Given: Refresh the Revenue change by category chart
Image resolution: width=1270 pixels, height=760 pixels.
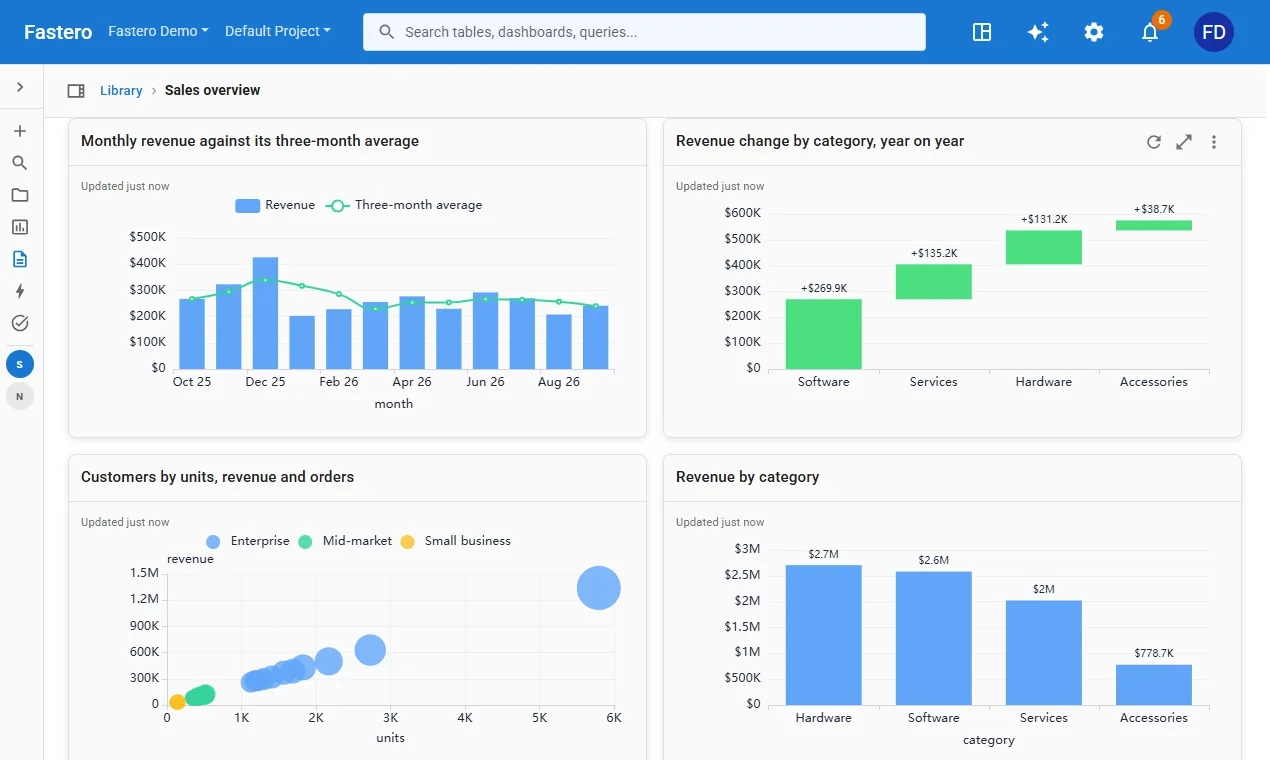Looking at the screenshot, I should 1154,142.
